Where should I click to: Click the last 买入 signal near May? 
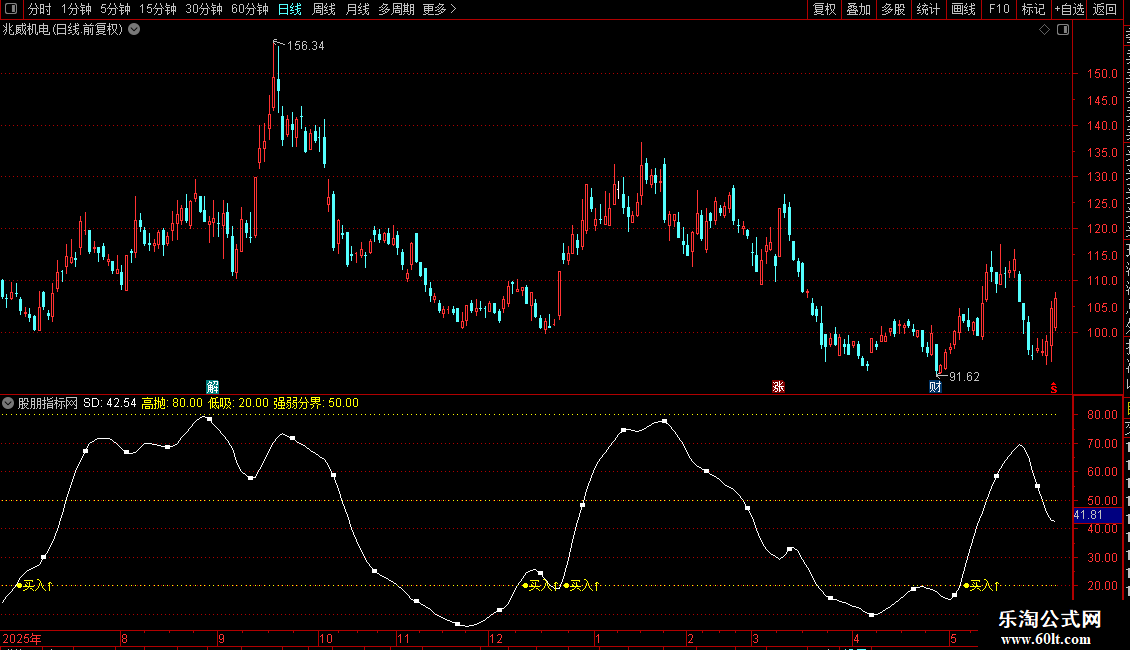[982, 585]
